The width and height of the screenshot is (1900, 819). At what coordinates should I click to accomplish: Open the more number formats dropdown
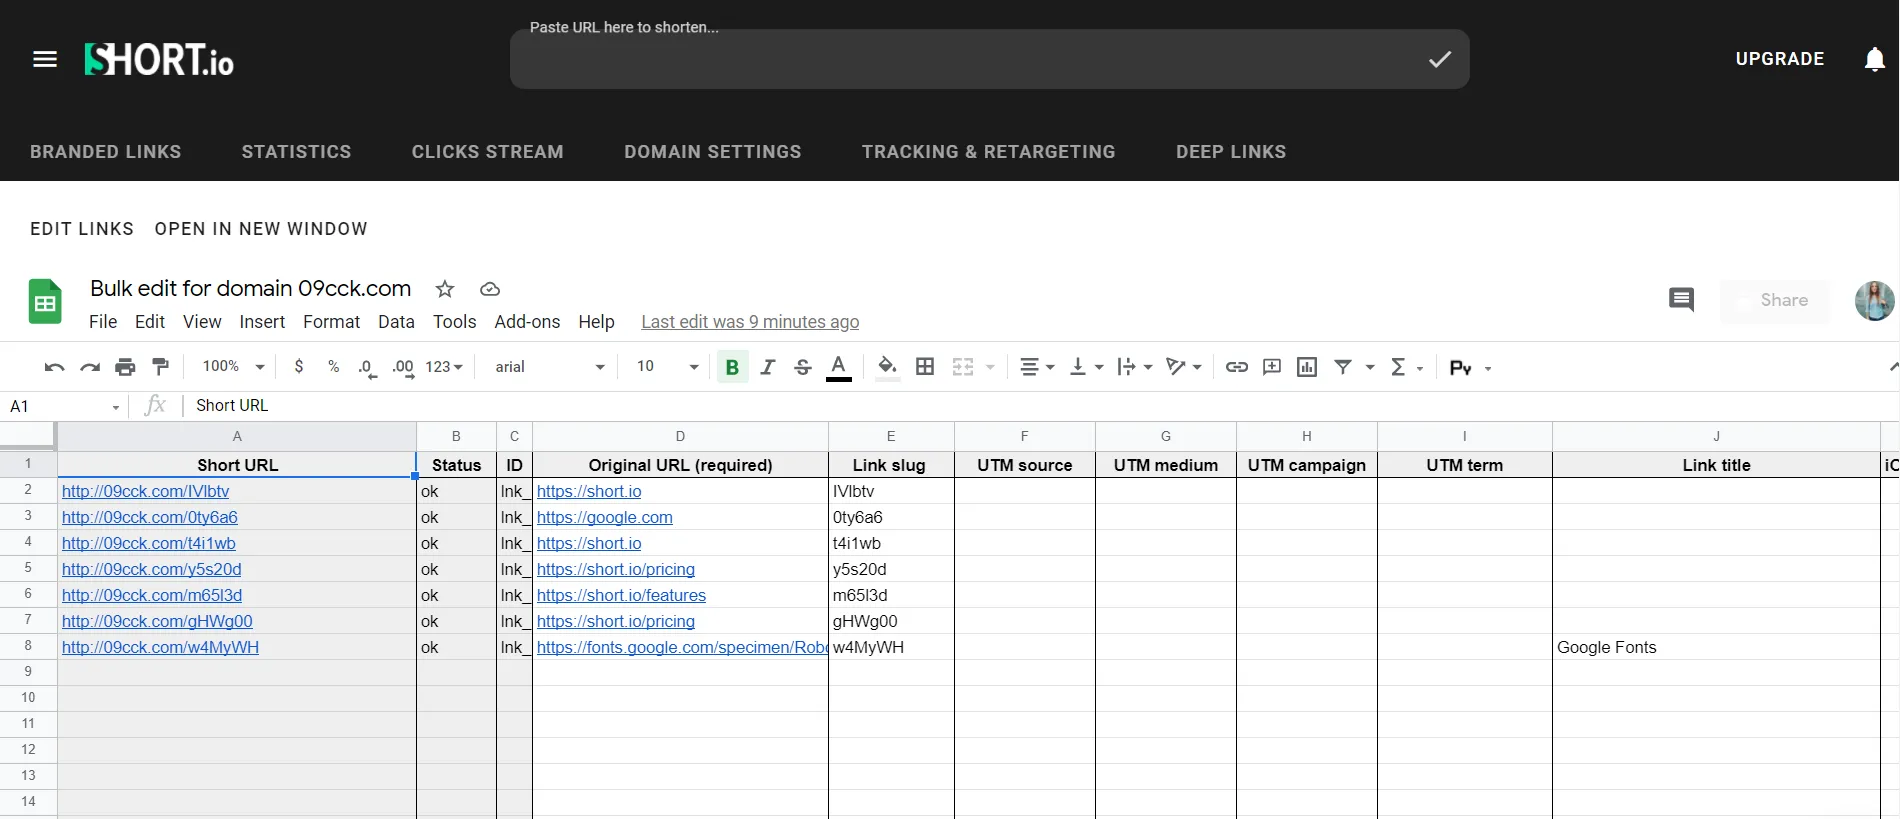pos(444,367)
